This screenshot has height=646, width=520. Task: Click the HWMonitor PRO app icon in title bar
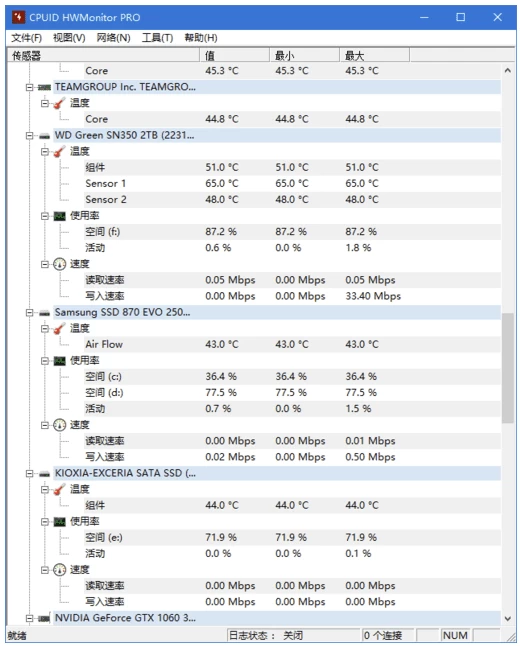pyautogui.click(x=18, y=17)
